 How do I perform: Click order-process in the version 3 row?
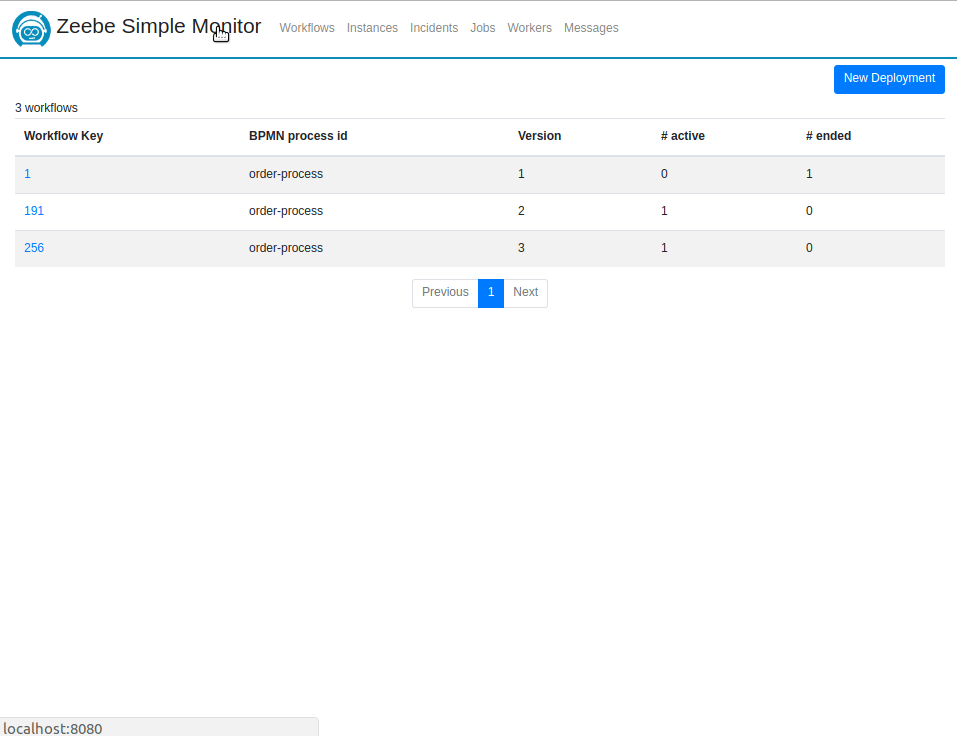tap(286, 248)
